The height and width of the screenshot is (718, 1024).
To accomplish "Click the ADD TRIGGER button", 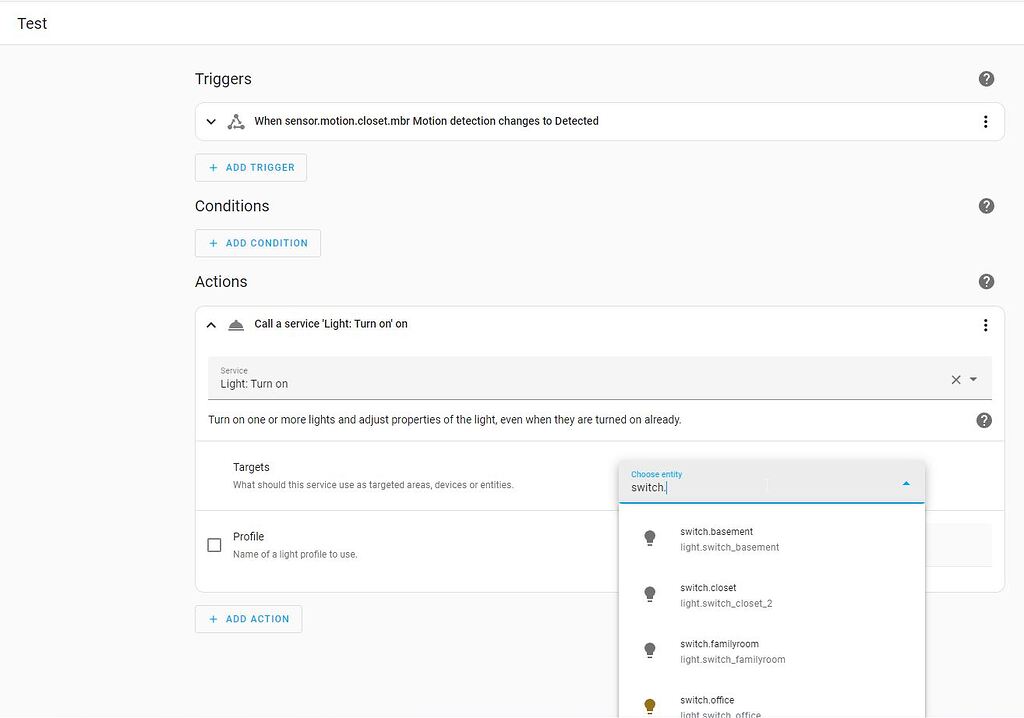I will [250, 167].
